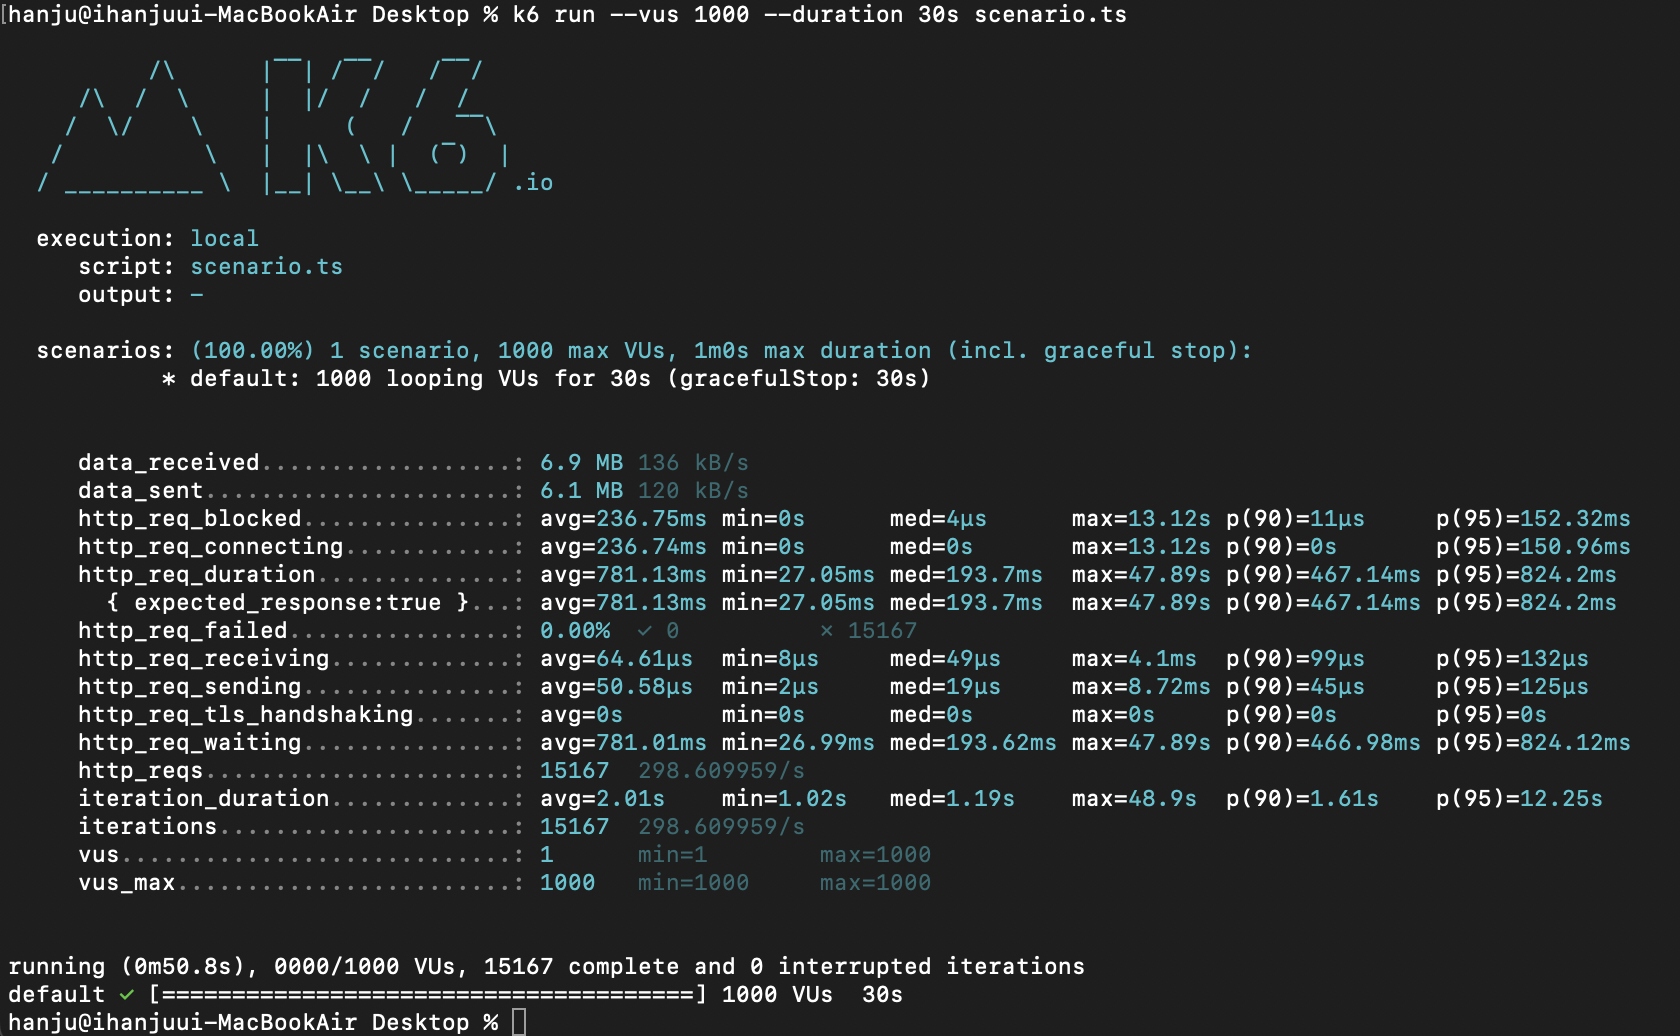Click the 'local' execution value

coord(224,238)
